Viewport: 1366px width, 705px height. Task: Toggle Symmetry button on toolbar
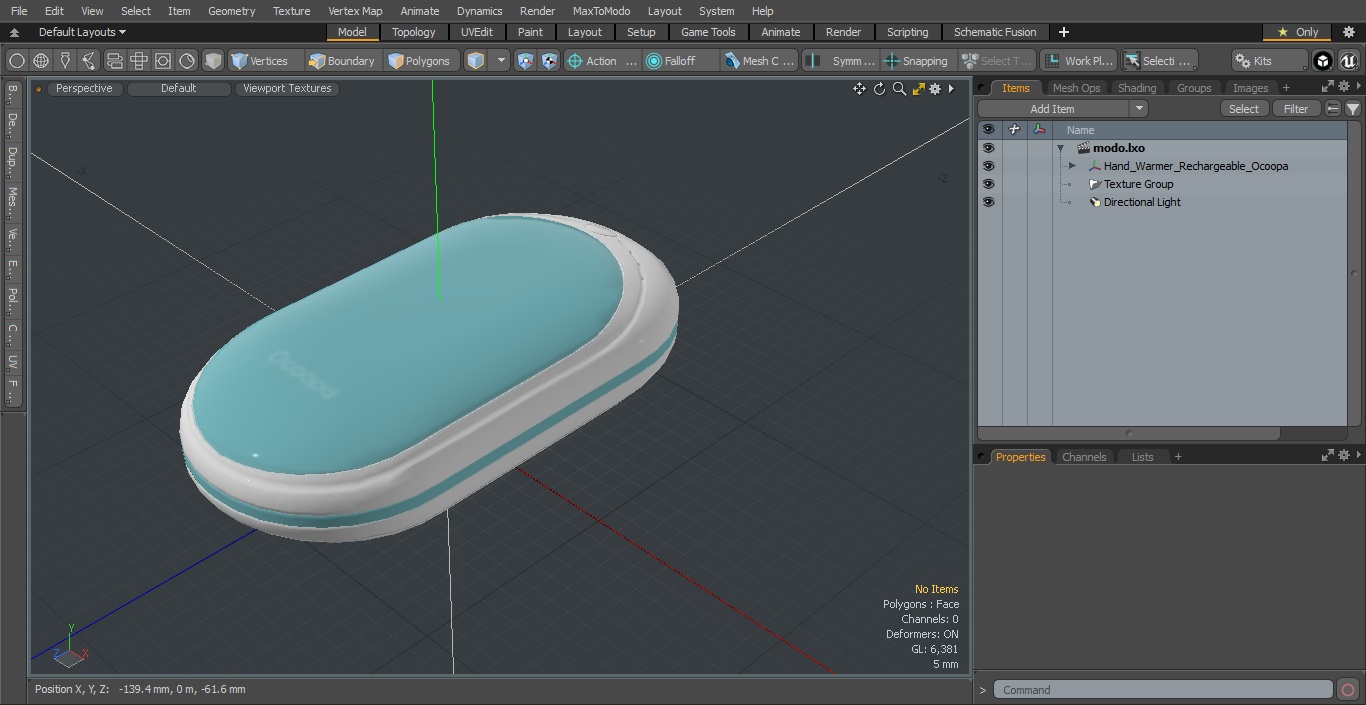point(841,61)
